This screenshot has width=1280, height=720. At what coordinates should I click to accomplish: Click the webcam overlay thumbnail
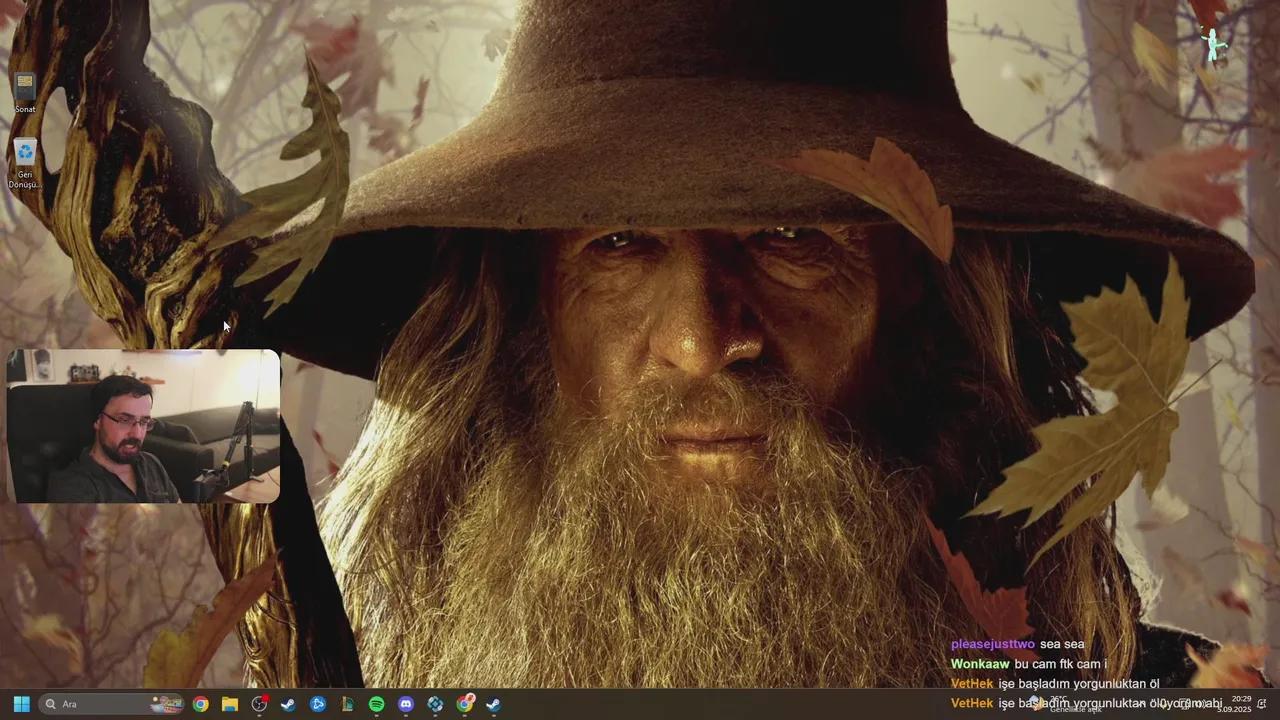click(143, 426)
